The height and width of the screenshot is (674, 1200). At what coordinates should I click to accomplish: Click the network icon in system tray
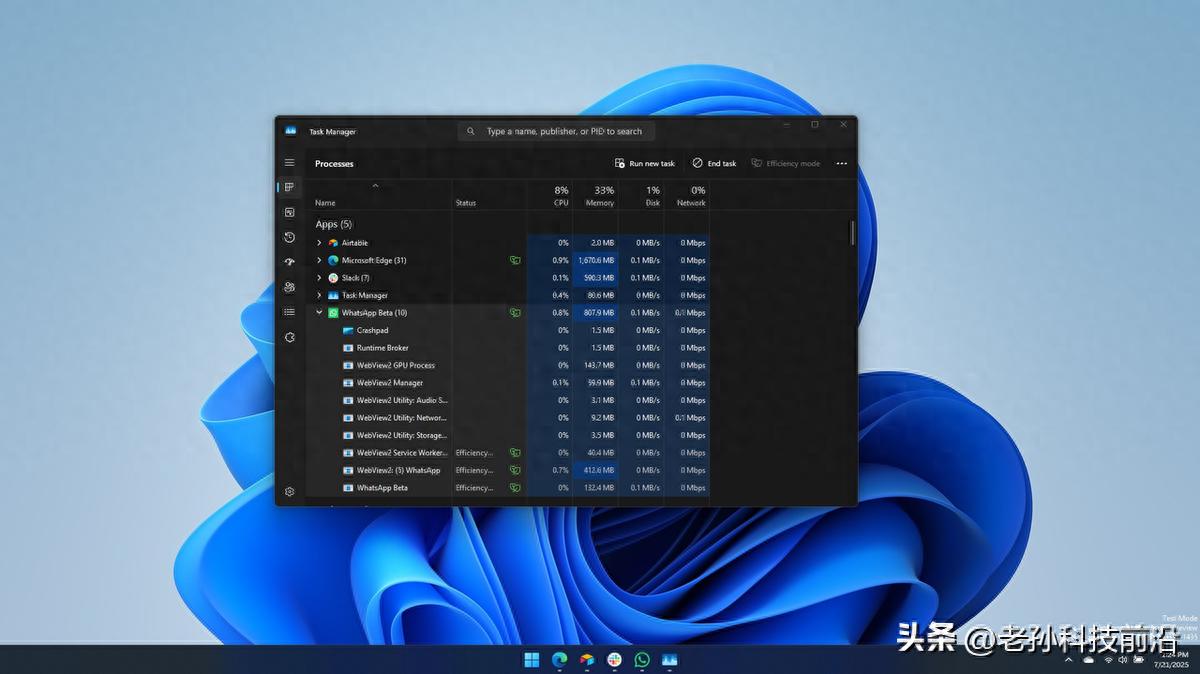1107,660
